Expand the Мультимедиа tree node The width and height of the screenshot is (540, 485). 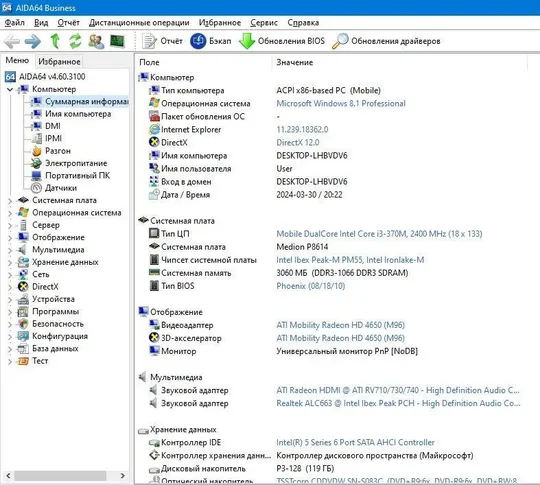coord(10,250)
